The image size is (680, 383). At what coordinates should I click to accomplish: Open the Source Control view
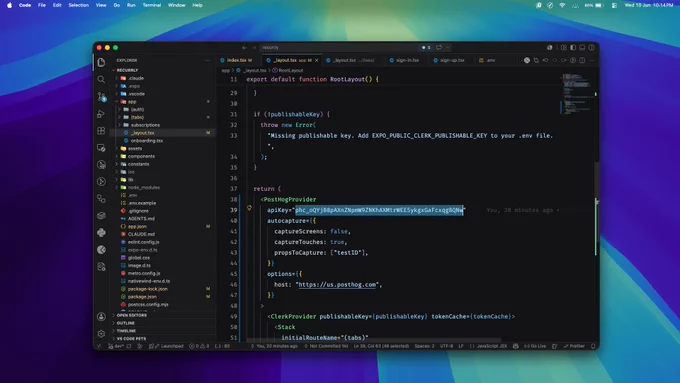pos(101,96)
